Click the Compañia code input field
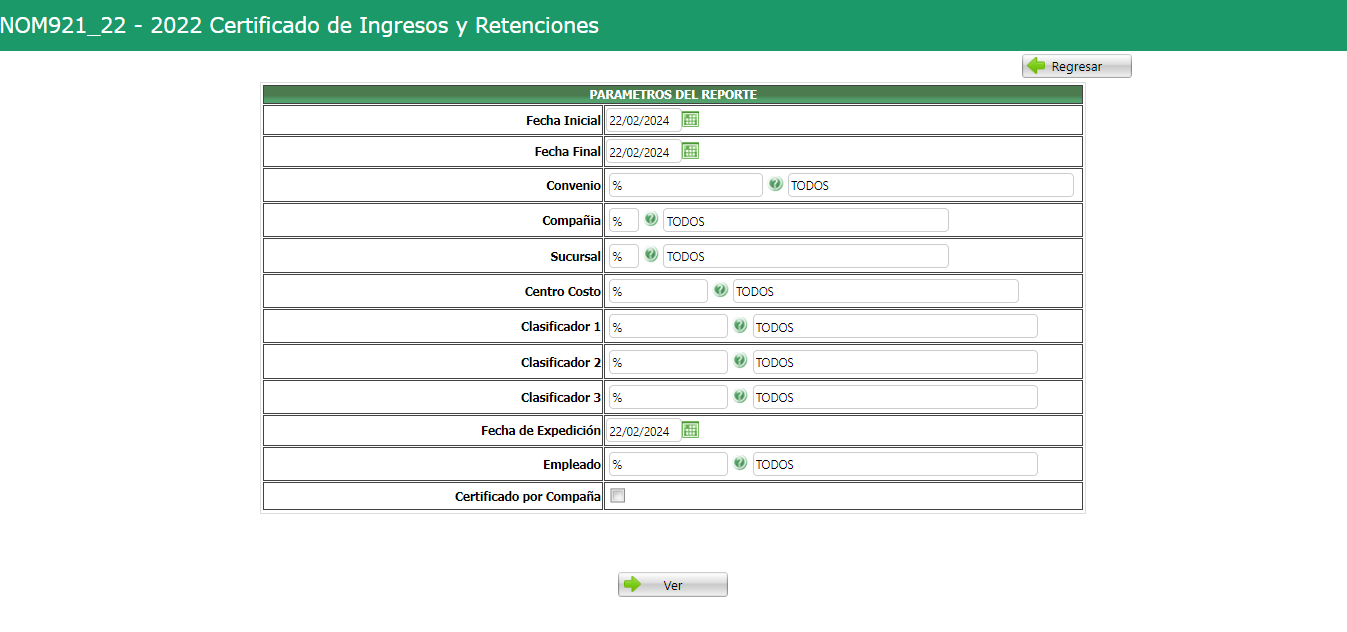 [x=624, y=221]
